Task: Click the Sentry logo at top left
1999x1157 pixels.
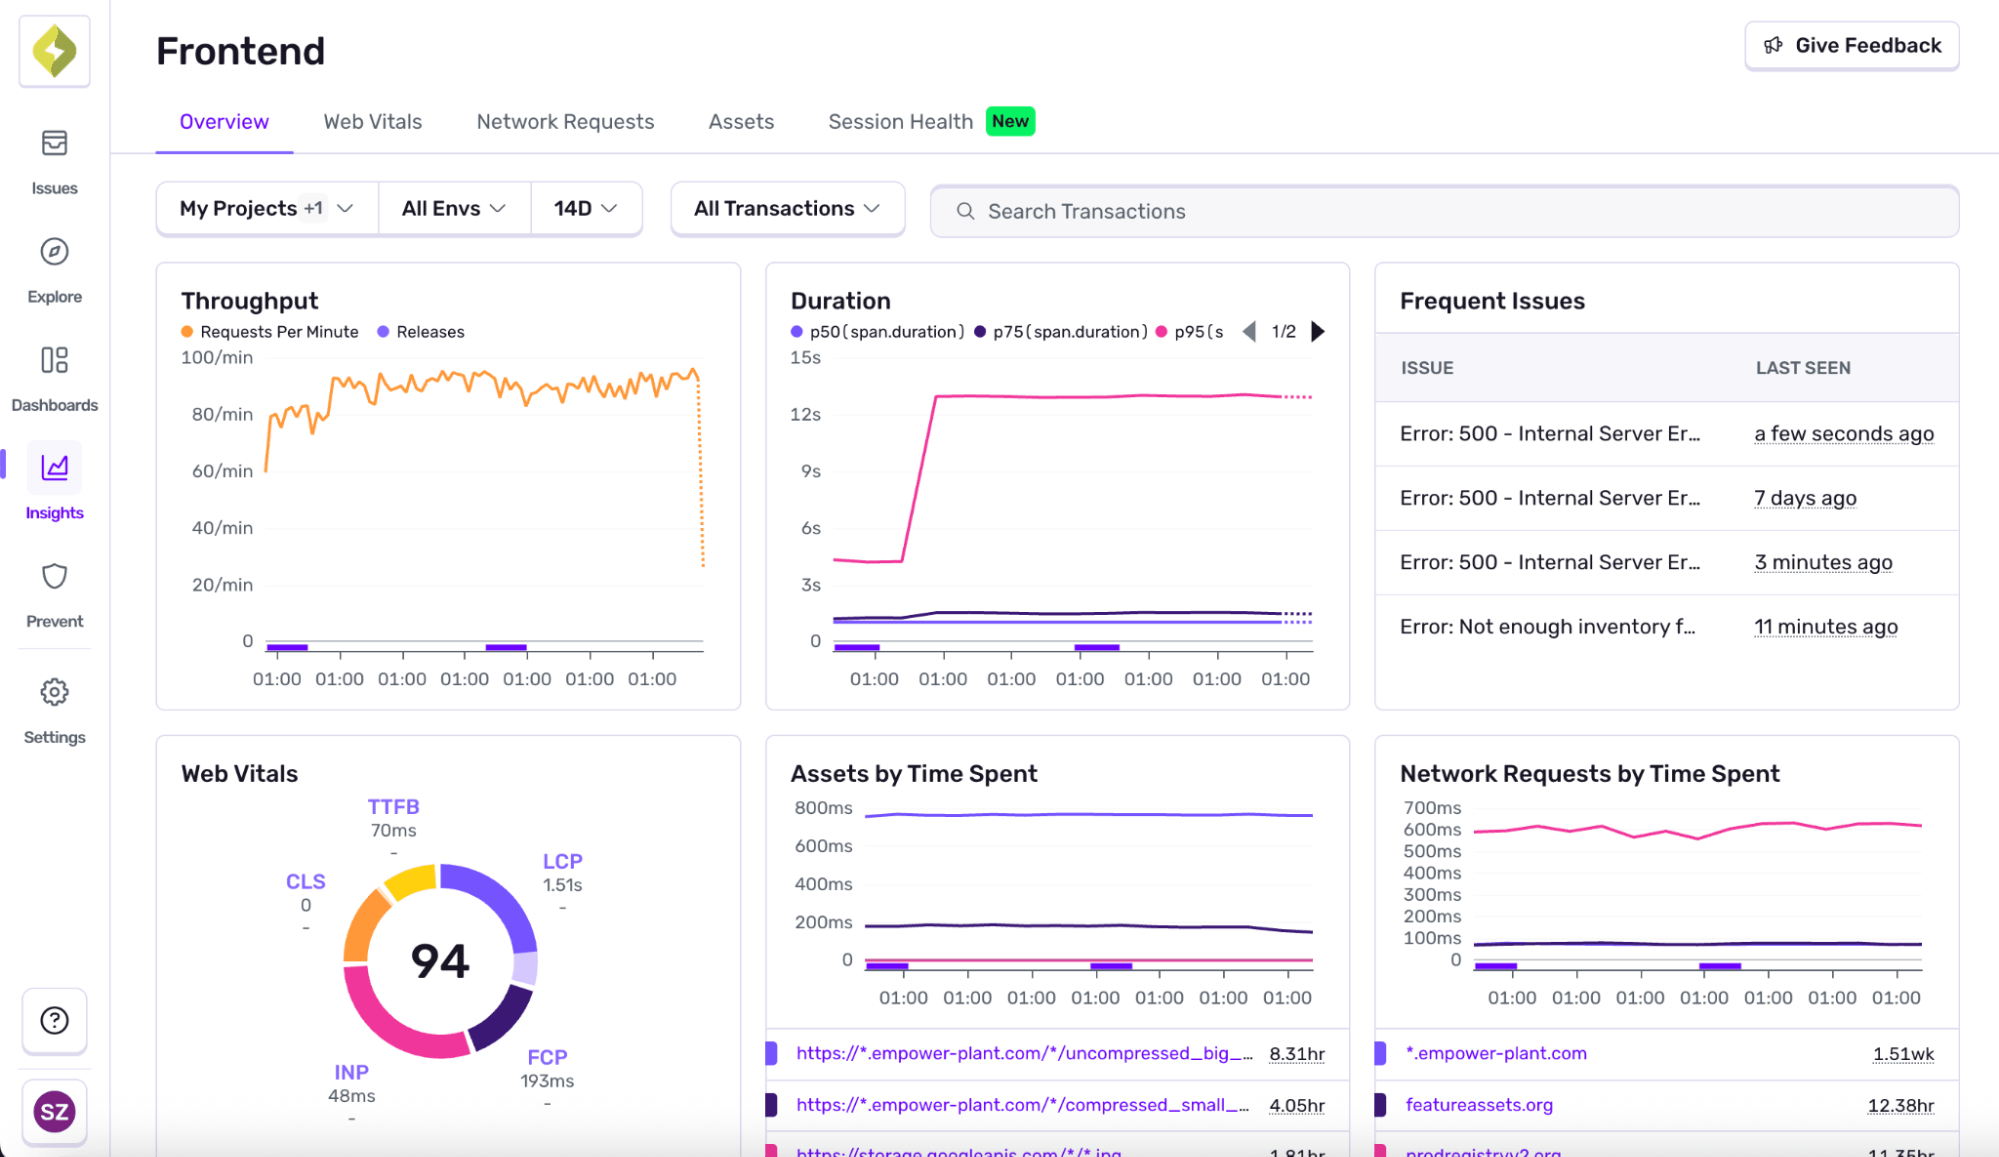Action: 54,50
